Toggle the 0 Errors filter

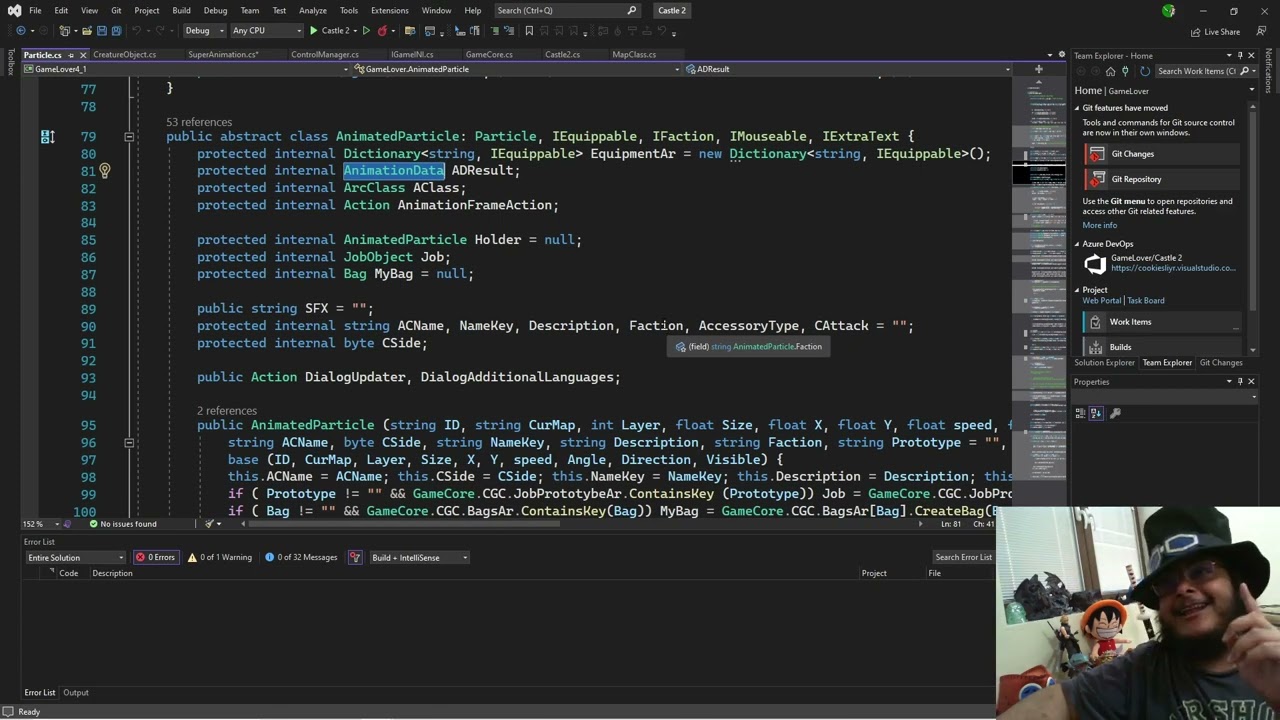click(x=155, y=557)
